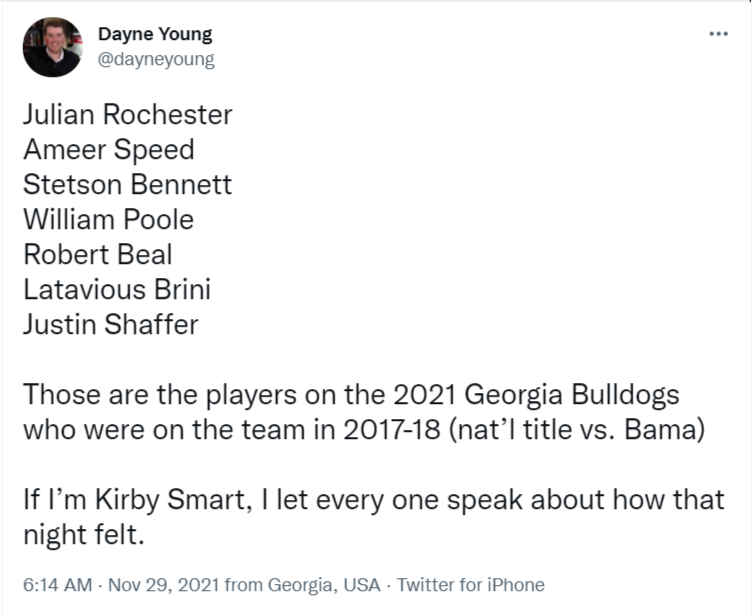Click the name Stetson Bennett in tweet
The width and height of the screenshot is (753, 616).
pyautogui.click(x=127, y=185)
